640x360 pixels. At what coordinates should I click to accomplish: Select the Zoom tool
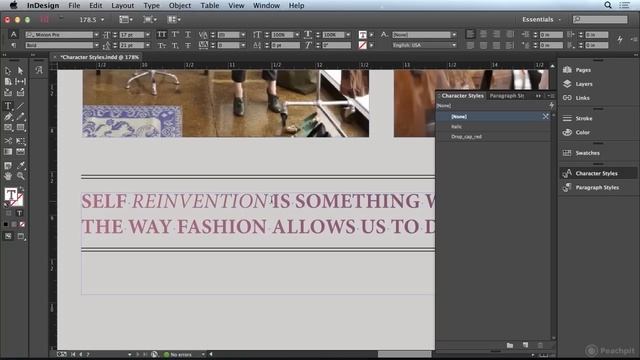click(20, 176)
